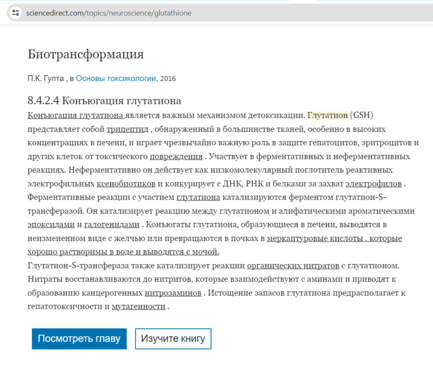The height and width of the screenshot is (367, 433).
Task: Follow the underlined 'глутатиона' link
Action: point(198,197)
